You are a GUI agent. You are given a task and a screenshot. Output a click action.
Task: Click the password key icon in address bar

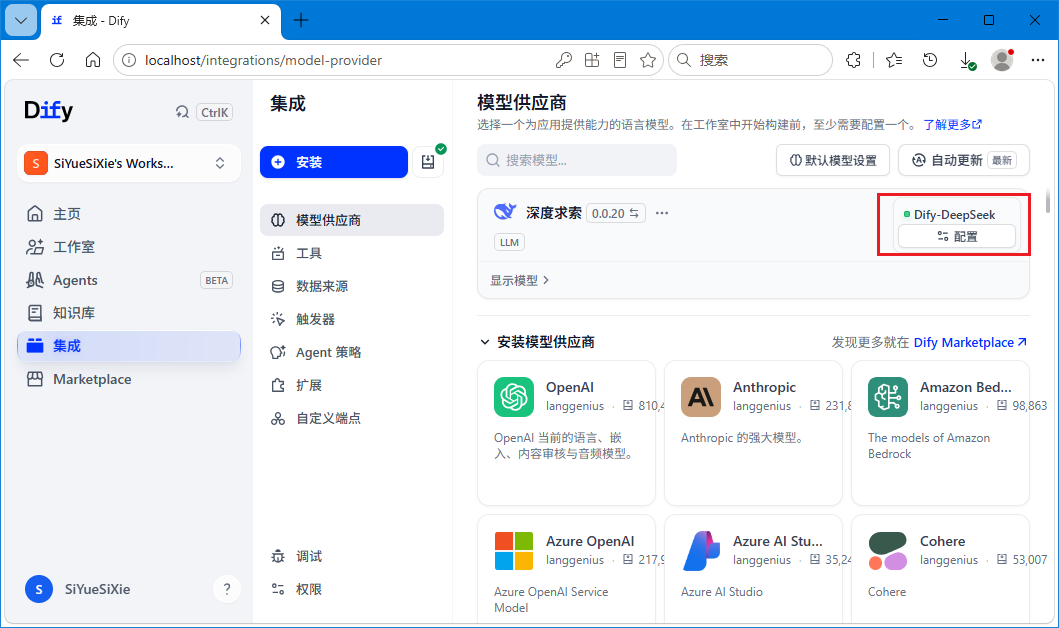coord(564,60)
